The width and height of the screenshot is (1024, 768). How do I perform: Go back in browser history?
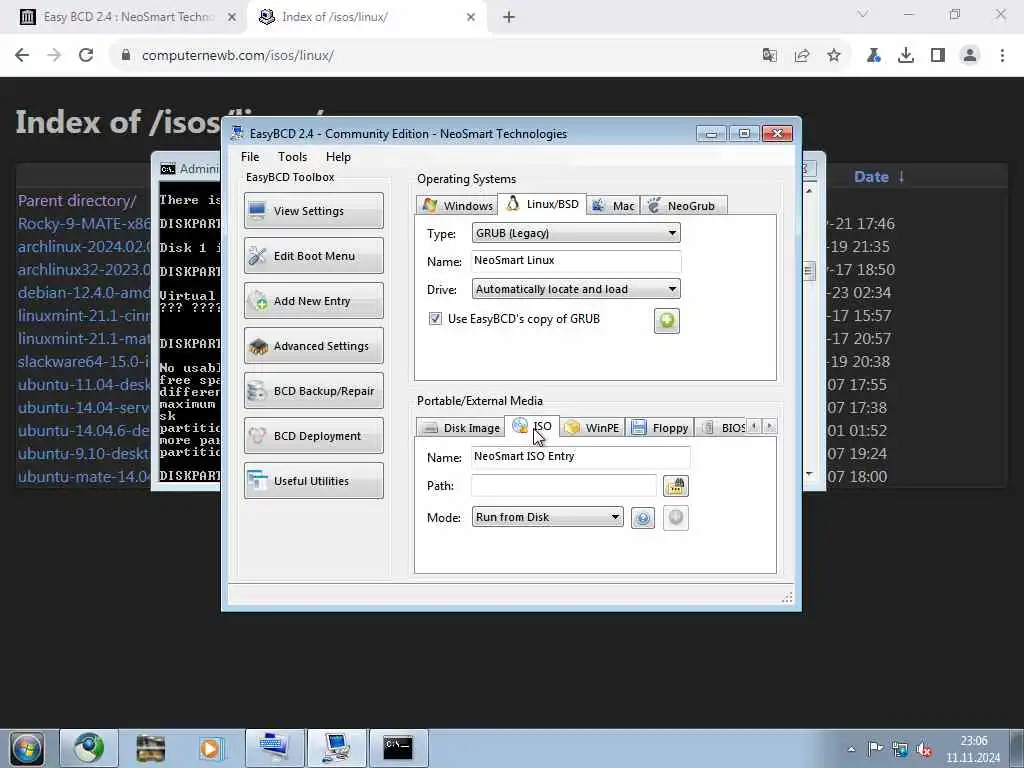22,55
